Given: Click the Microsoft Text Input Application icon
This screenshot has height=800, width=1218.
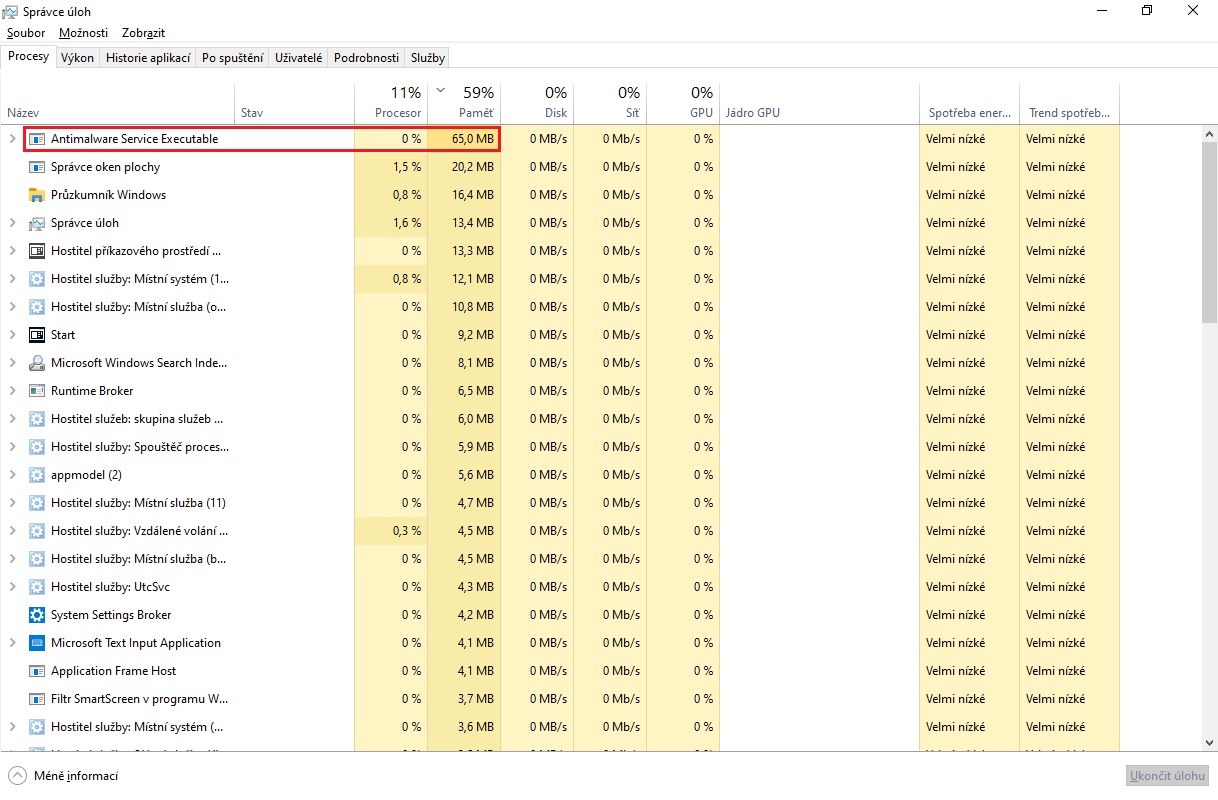Looking at the screenshot, I should click(x=37, y=643).
